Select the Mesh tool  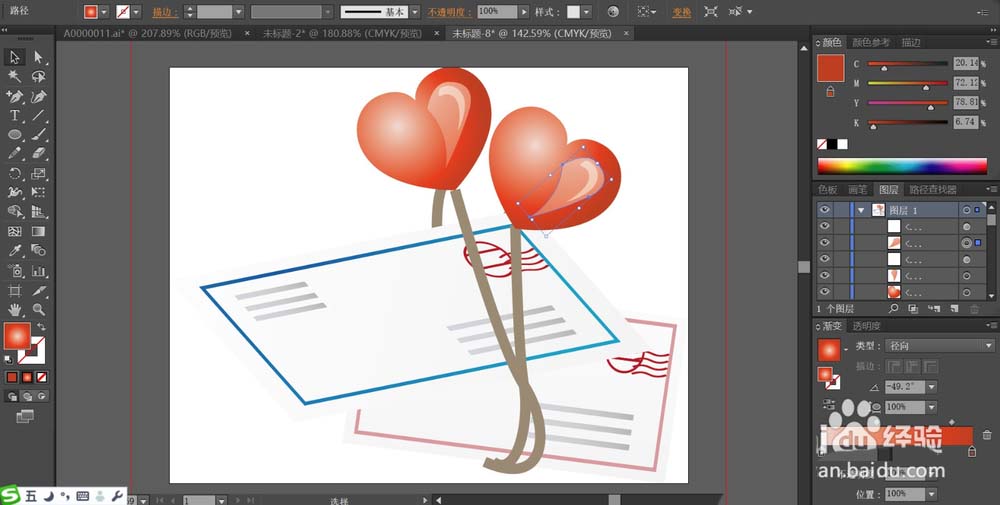pos(14,231)
